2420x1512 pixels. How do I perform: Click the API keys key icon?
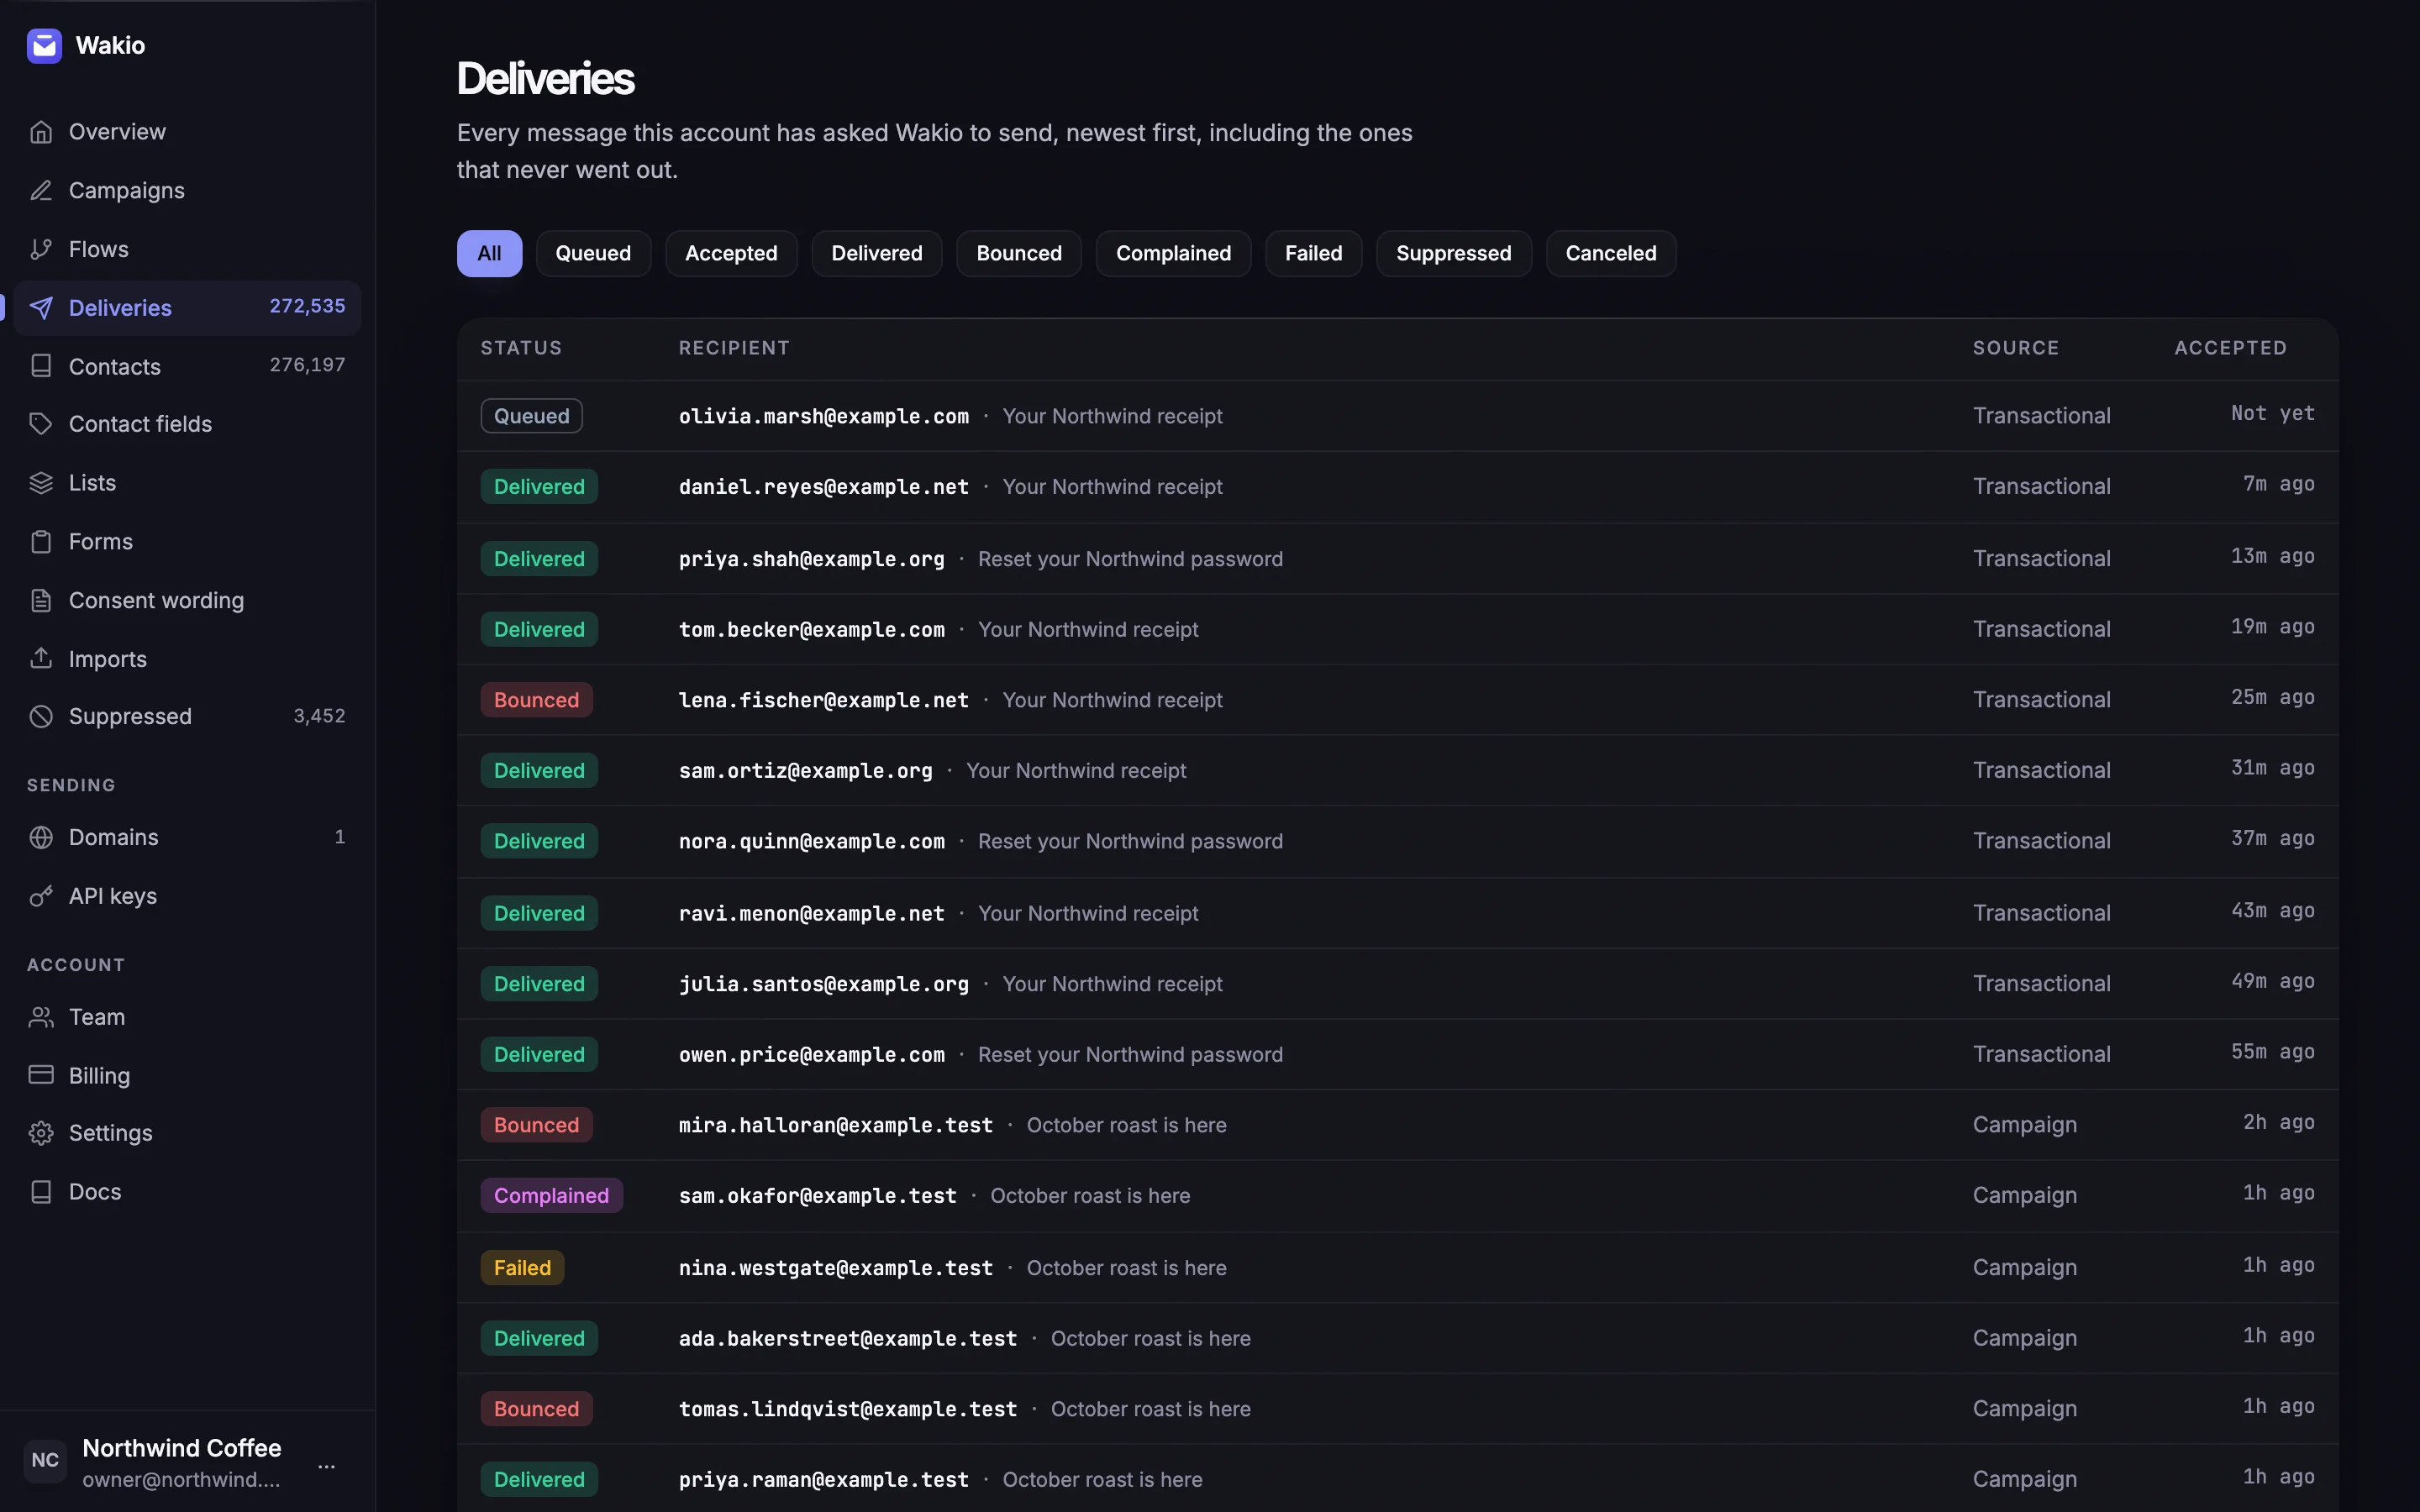point(41,896)
